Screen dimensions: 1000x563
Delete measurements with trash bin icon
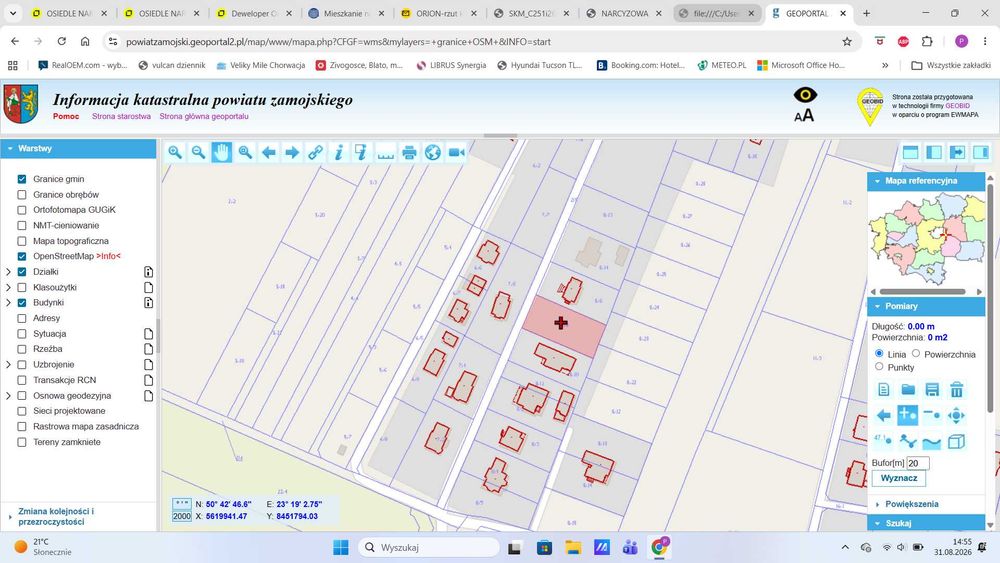click(x=956, y=389)
